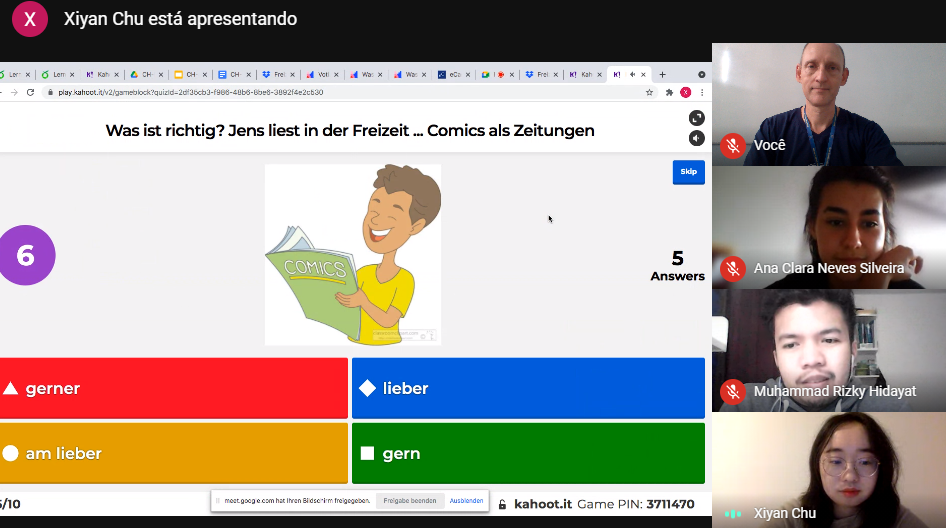Click the muted mic icon on Ana Clara's tile
The image size is (946, 528).
[x=732, y=268]
